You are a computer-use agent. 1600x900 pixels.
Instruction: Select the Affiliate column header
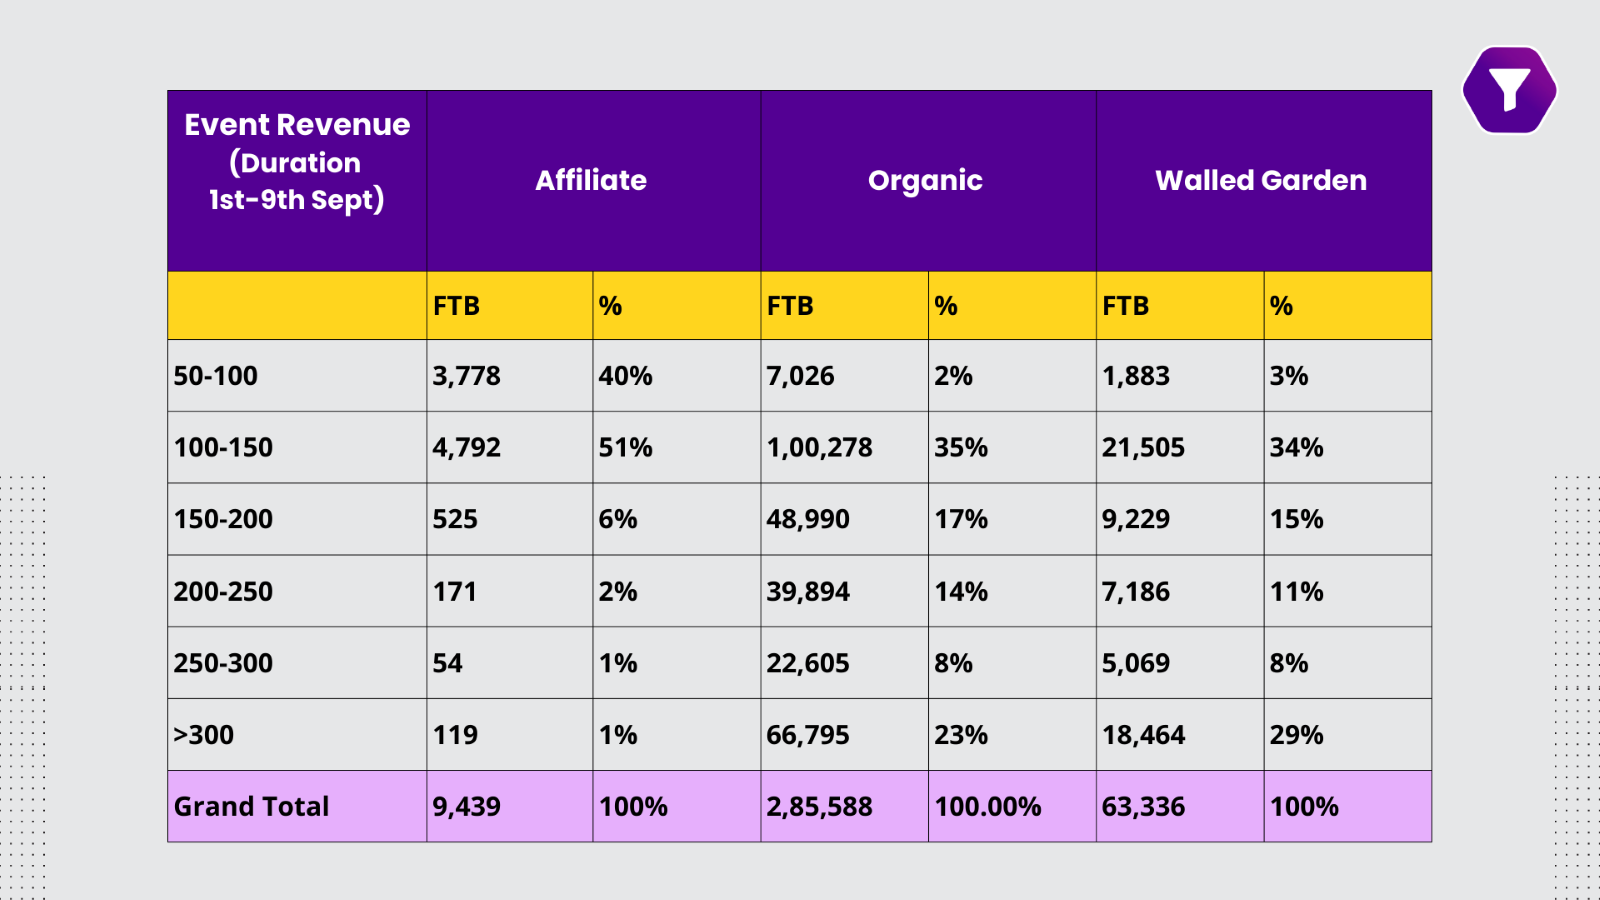point(591,180)
